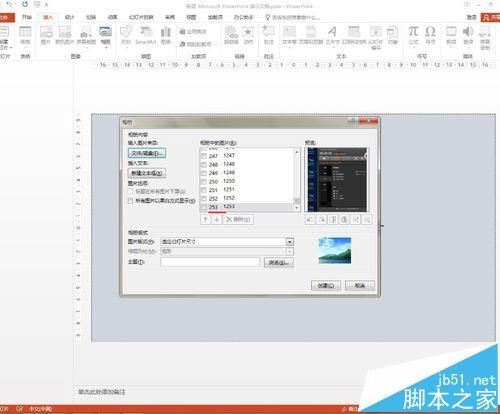Click inside the Theme text field

(210, 262)
